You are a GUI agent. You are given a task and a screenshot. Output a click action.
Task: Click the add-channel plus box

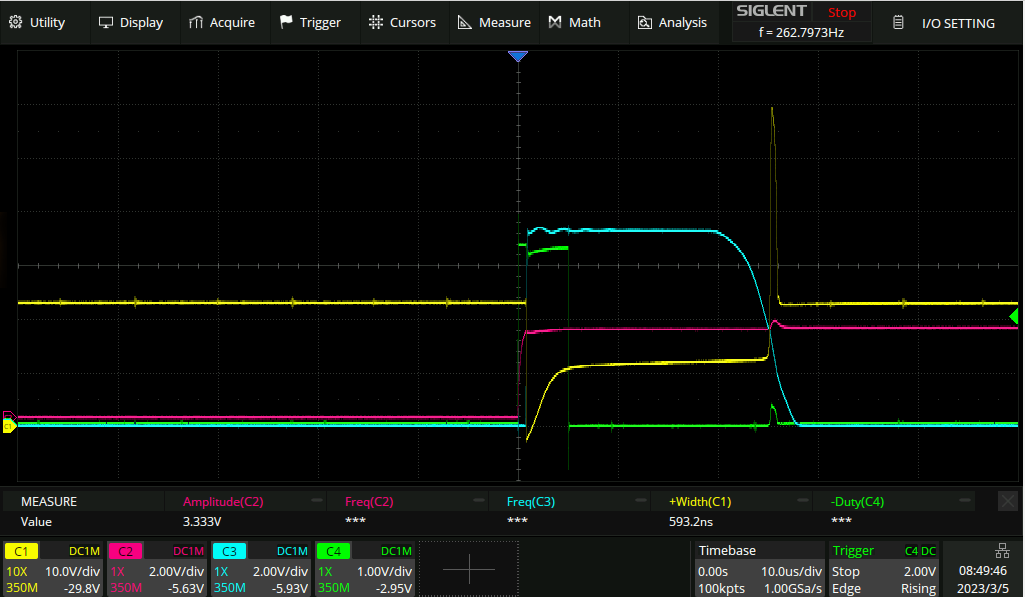[x=468, y=569]
